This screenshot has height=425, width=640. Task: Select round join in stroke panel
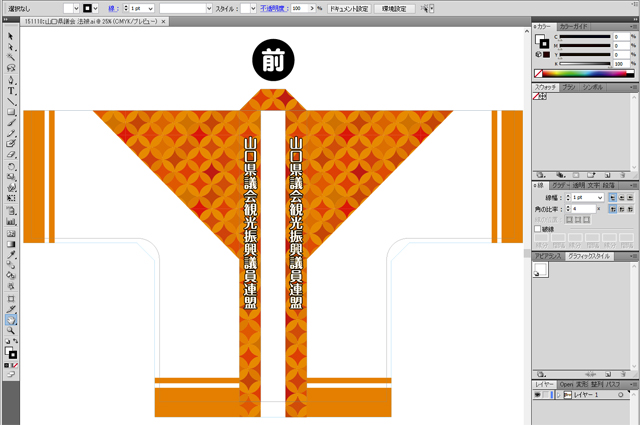click(x=621, y=209)
